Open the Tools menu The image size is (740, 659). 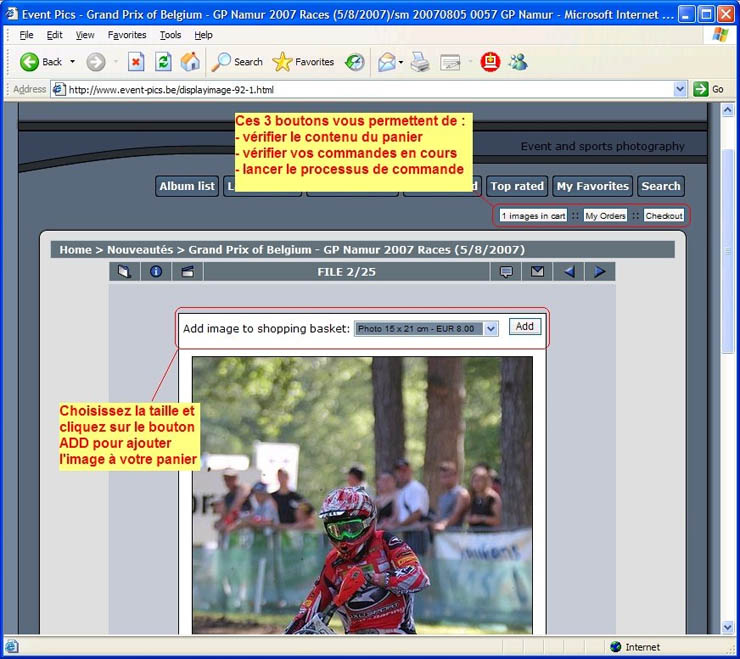tap(170, 35)
